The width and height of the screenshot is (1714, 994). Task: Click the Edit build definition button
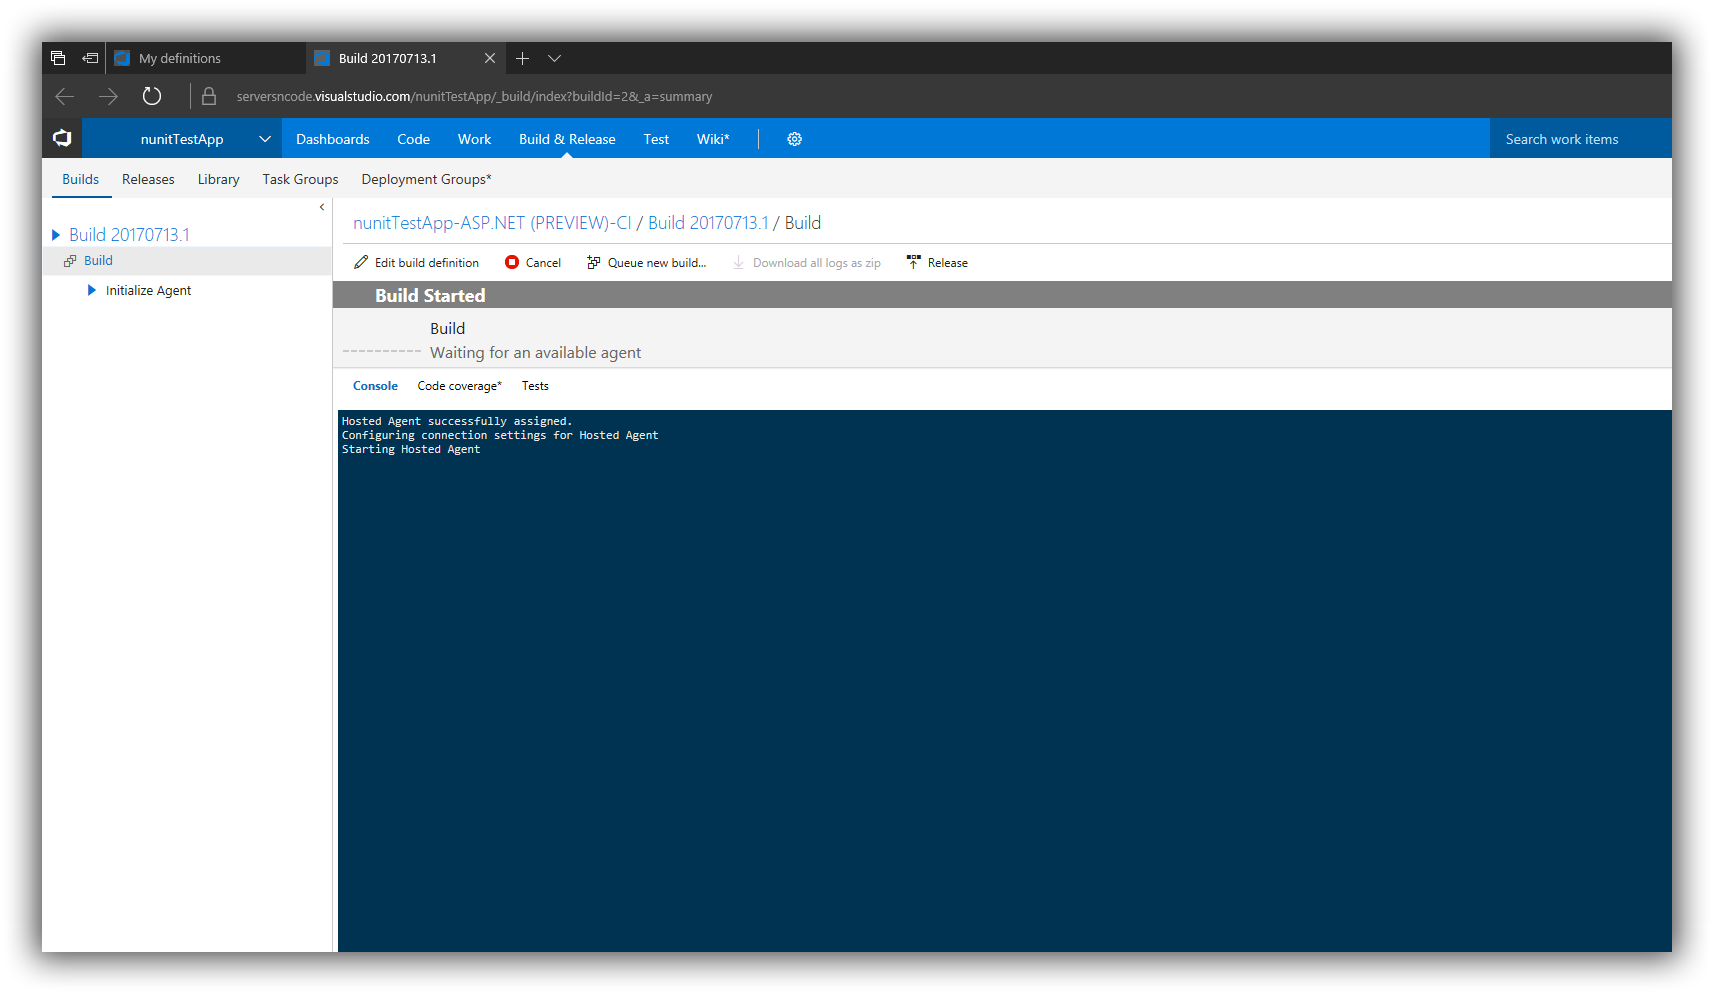(x=416, y=262)
